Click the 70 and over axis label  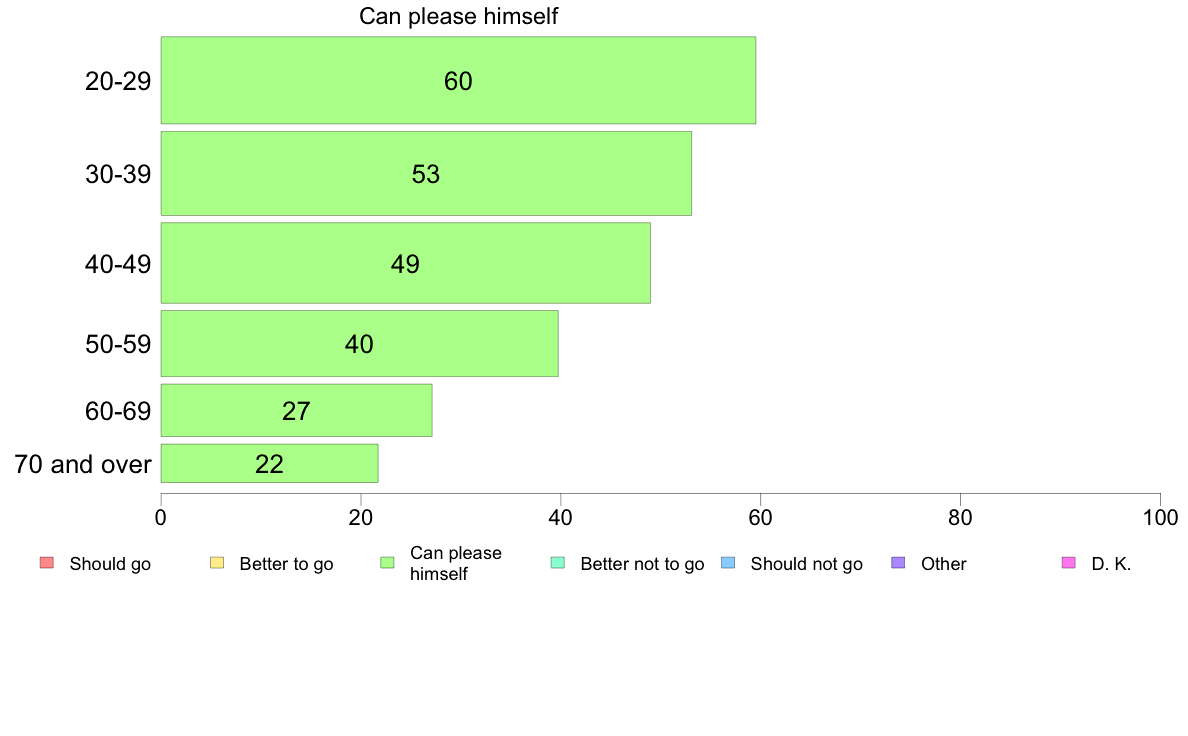coord(83,464)
